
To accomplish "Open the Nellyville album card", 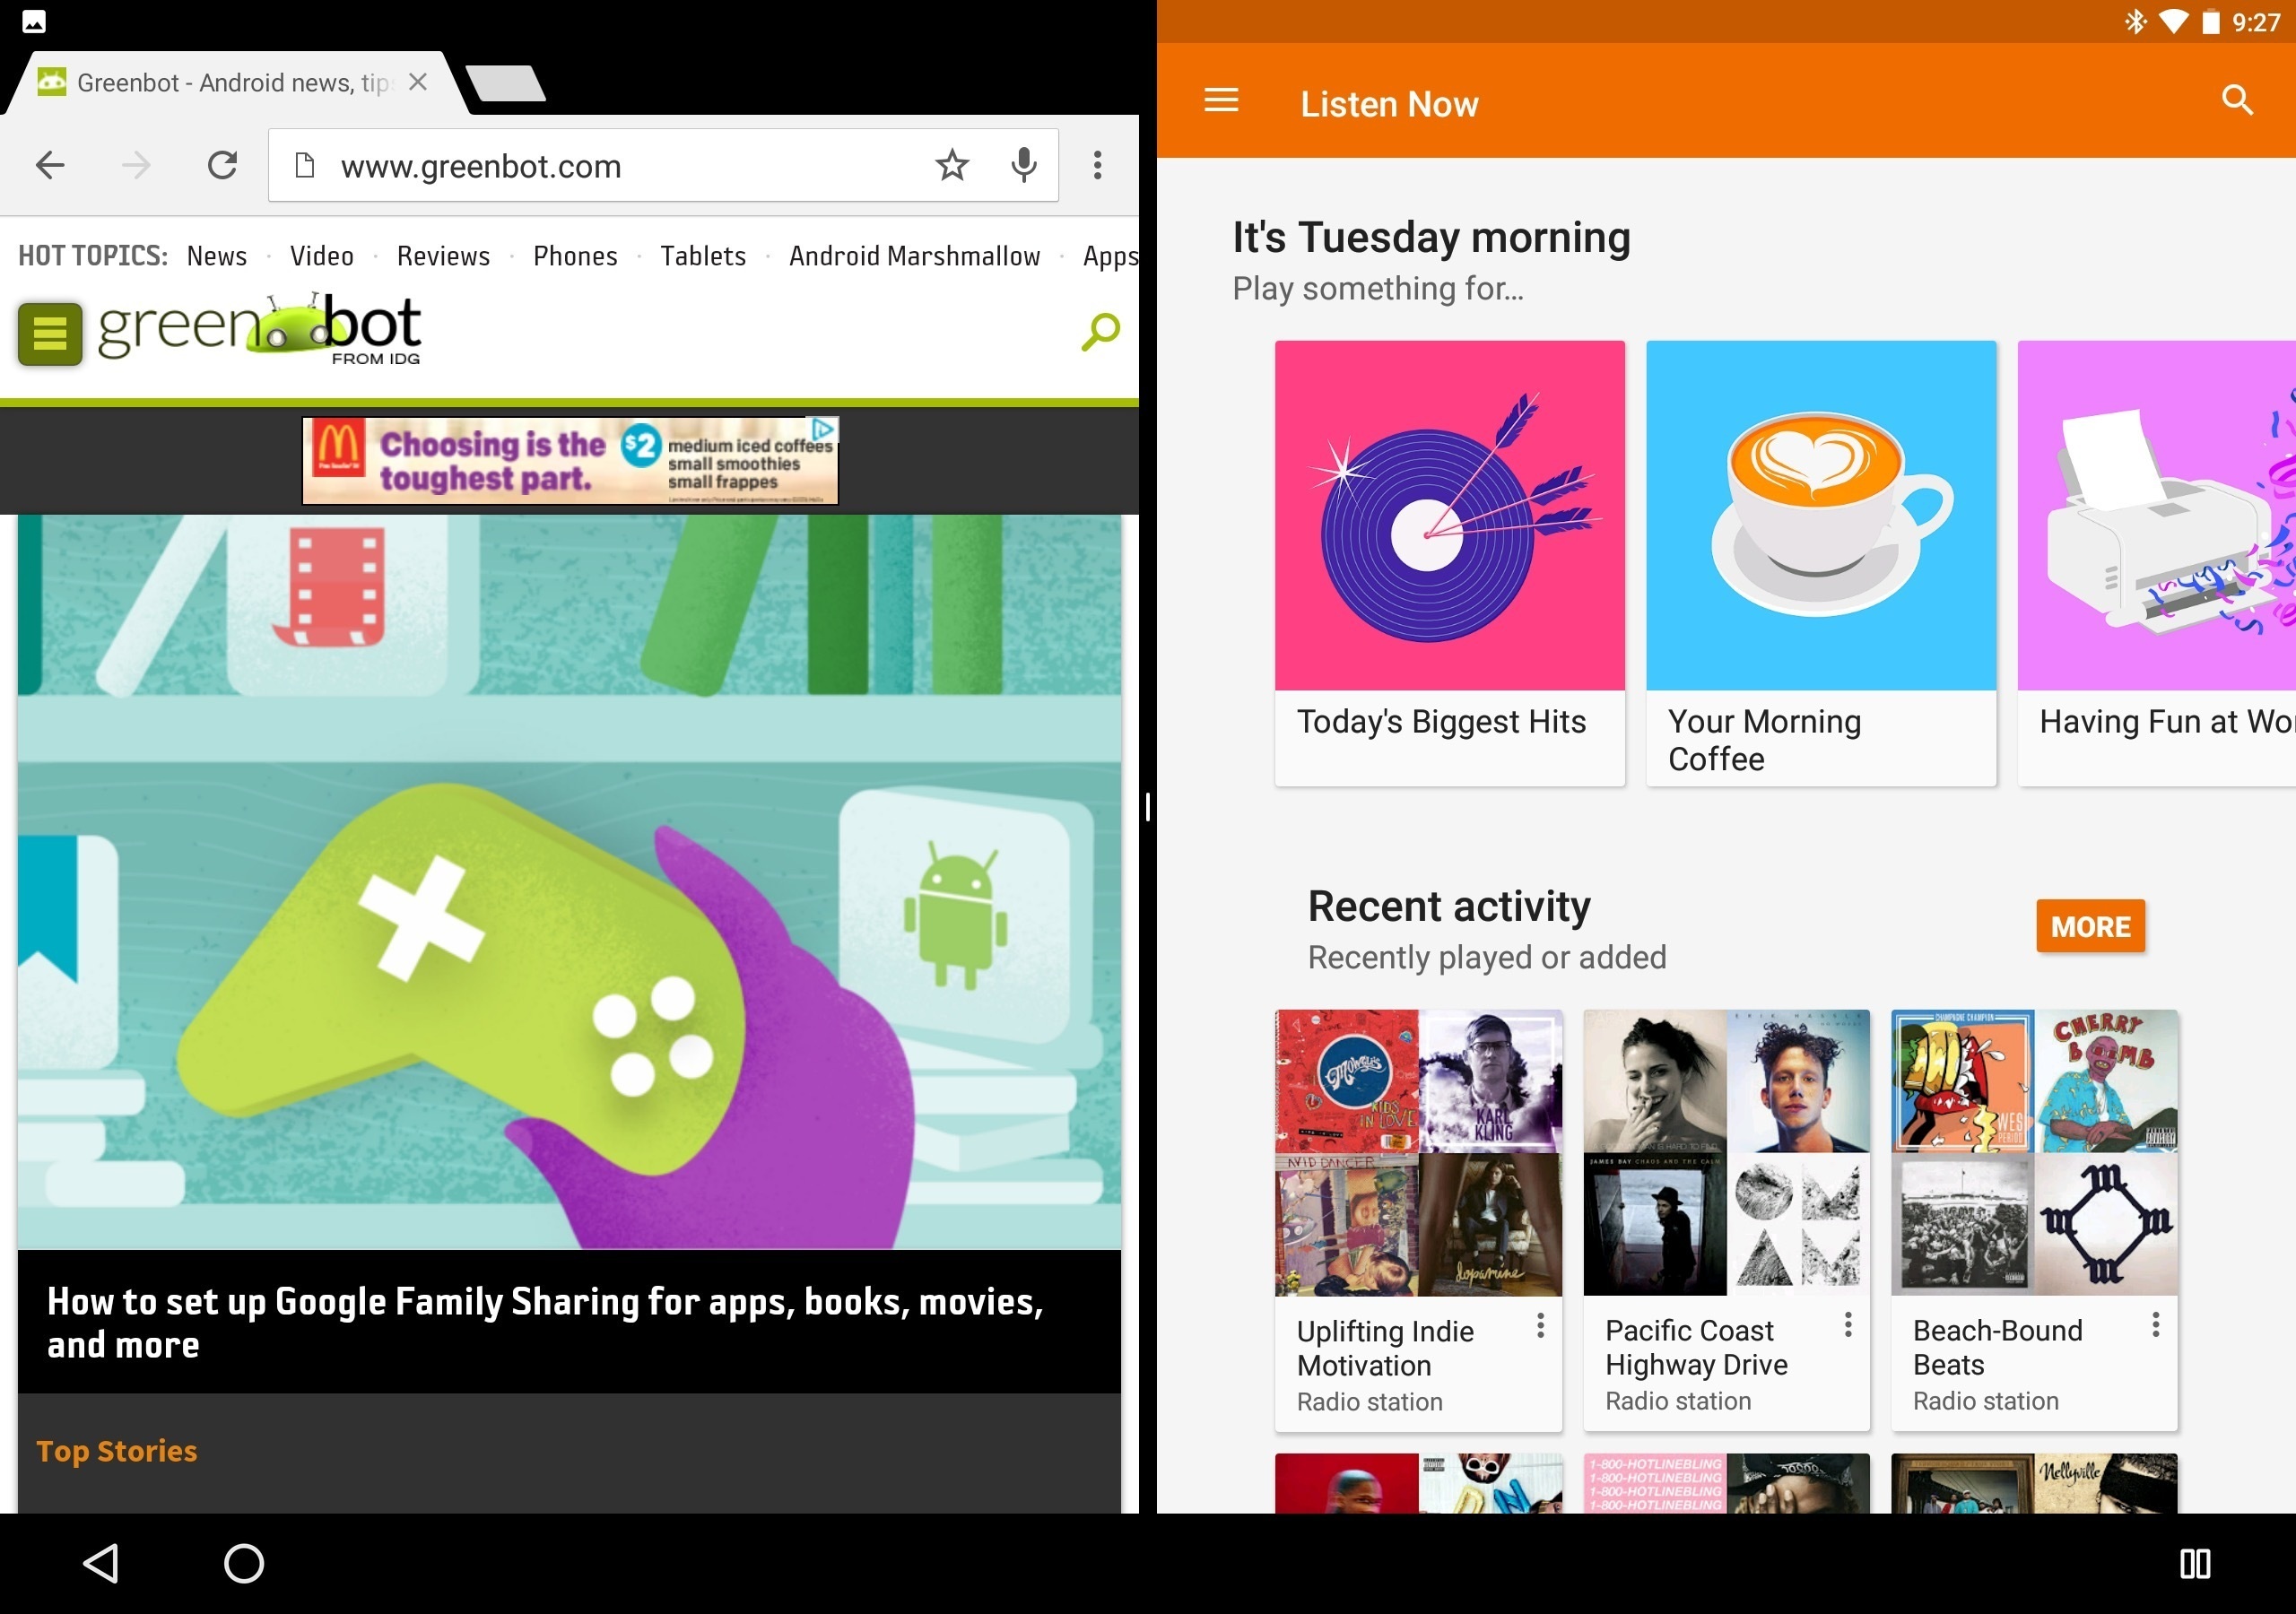I will [x=2034, y=1483].
